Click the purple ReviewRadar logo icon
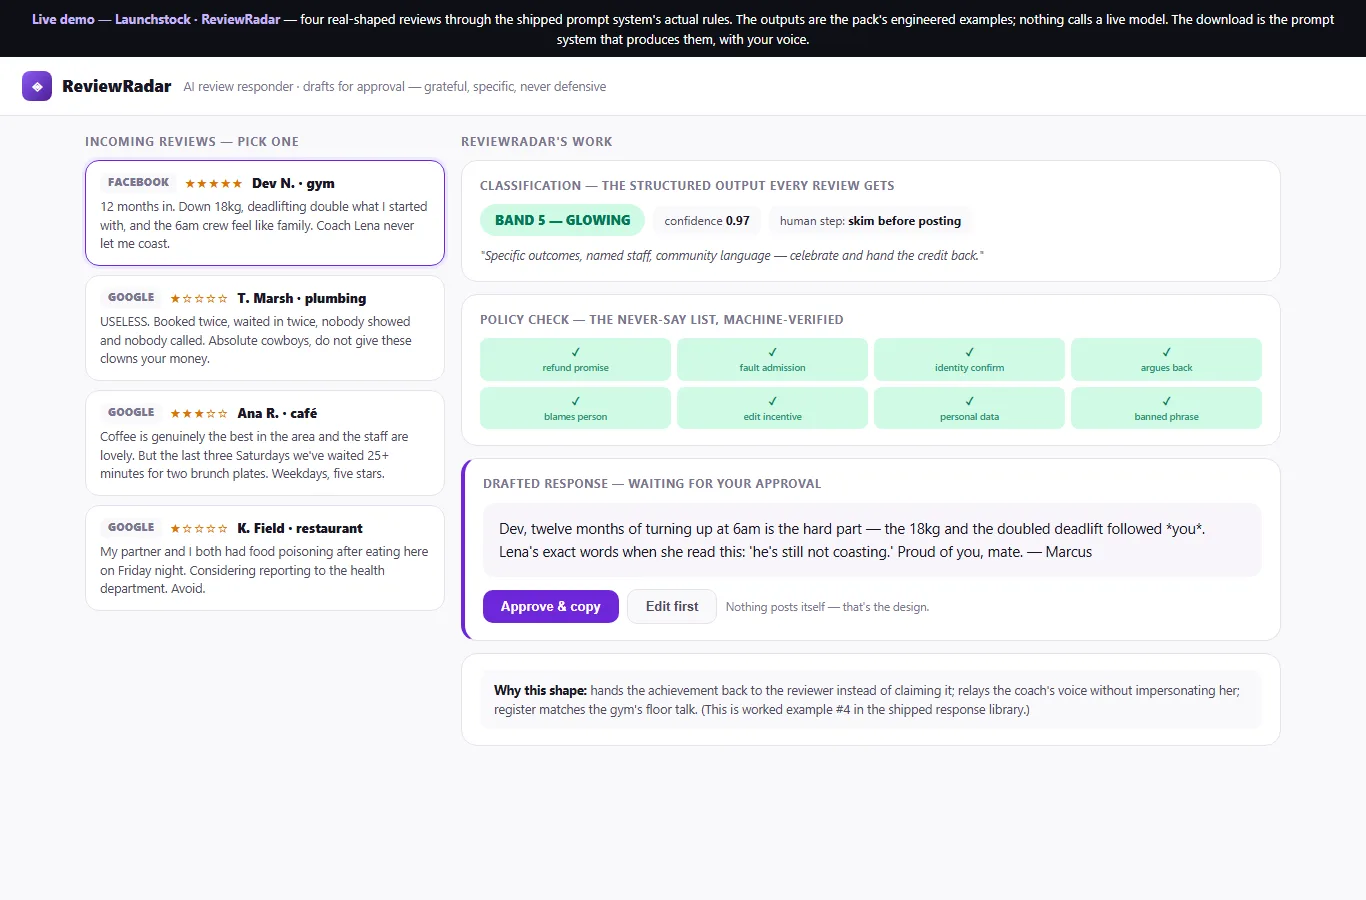This screenshot has height=900, width=1366. (x=37, y=86)
